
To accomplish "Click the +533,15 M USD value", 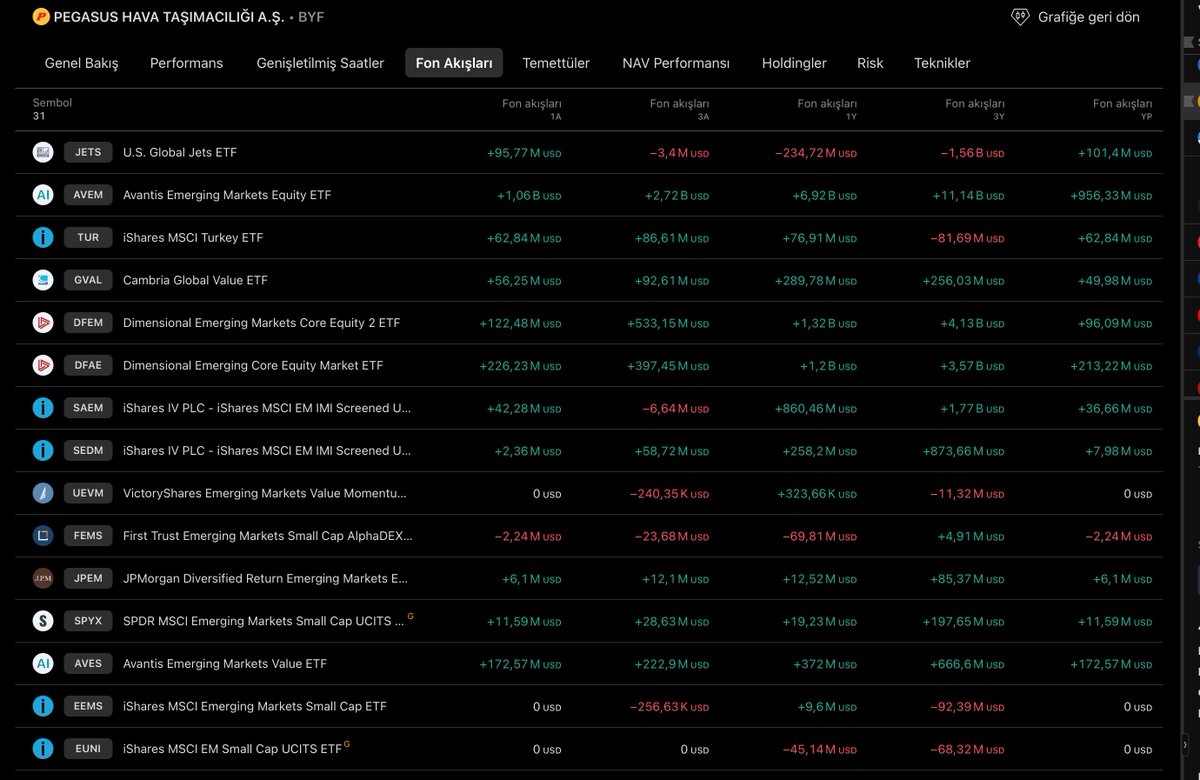I will (x=668, y=323).
